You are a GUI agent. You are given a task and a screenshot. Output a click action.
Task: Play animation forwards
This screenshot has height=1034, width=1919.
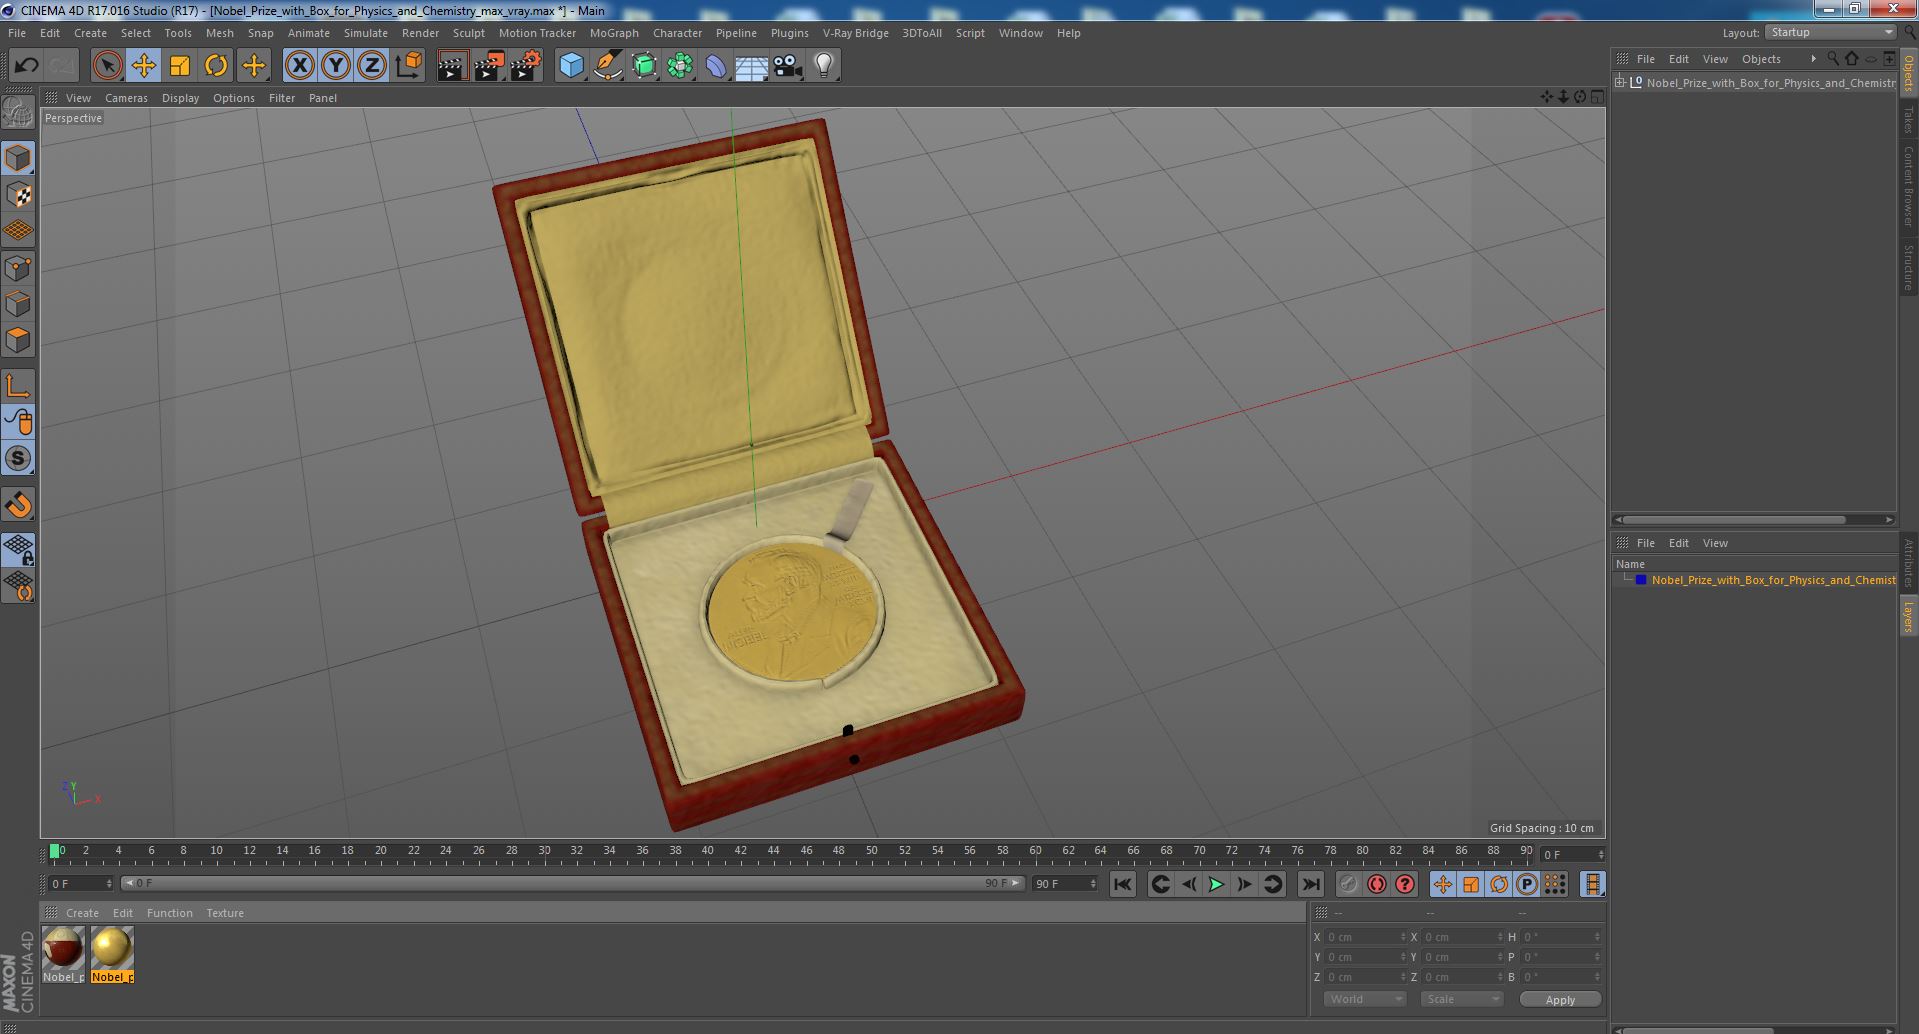(1216, 884)
